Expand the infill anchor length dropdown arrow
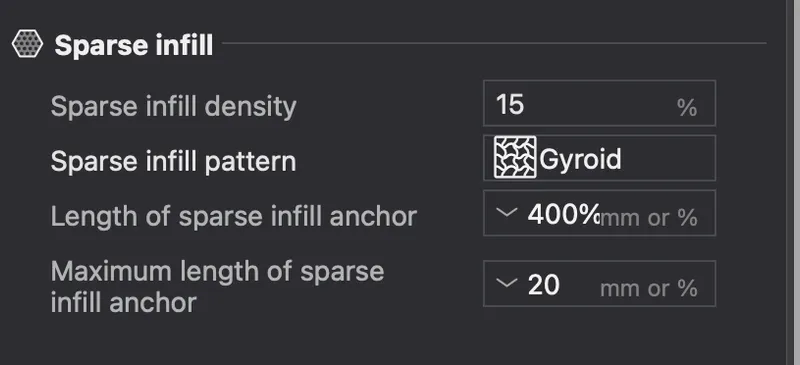800x365 pixels. coord(507,212)
